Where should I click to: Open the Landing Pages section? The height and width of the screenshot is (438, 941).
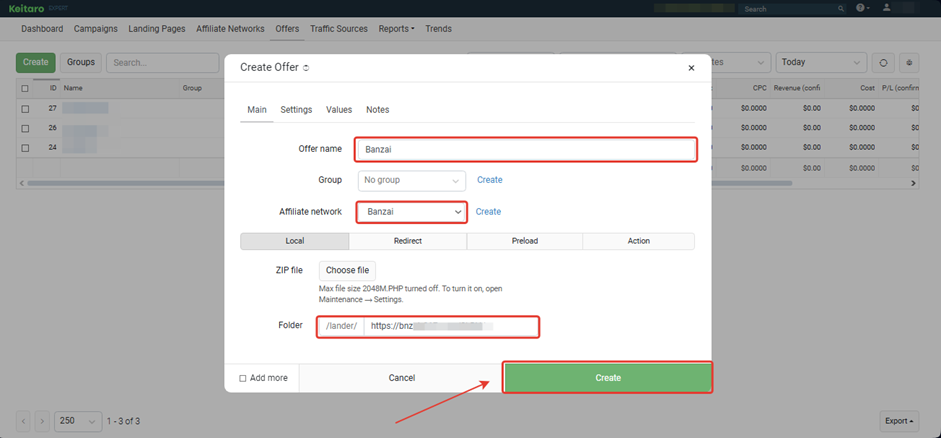pyautogui.click(x=157, y=29)
